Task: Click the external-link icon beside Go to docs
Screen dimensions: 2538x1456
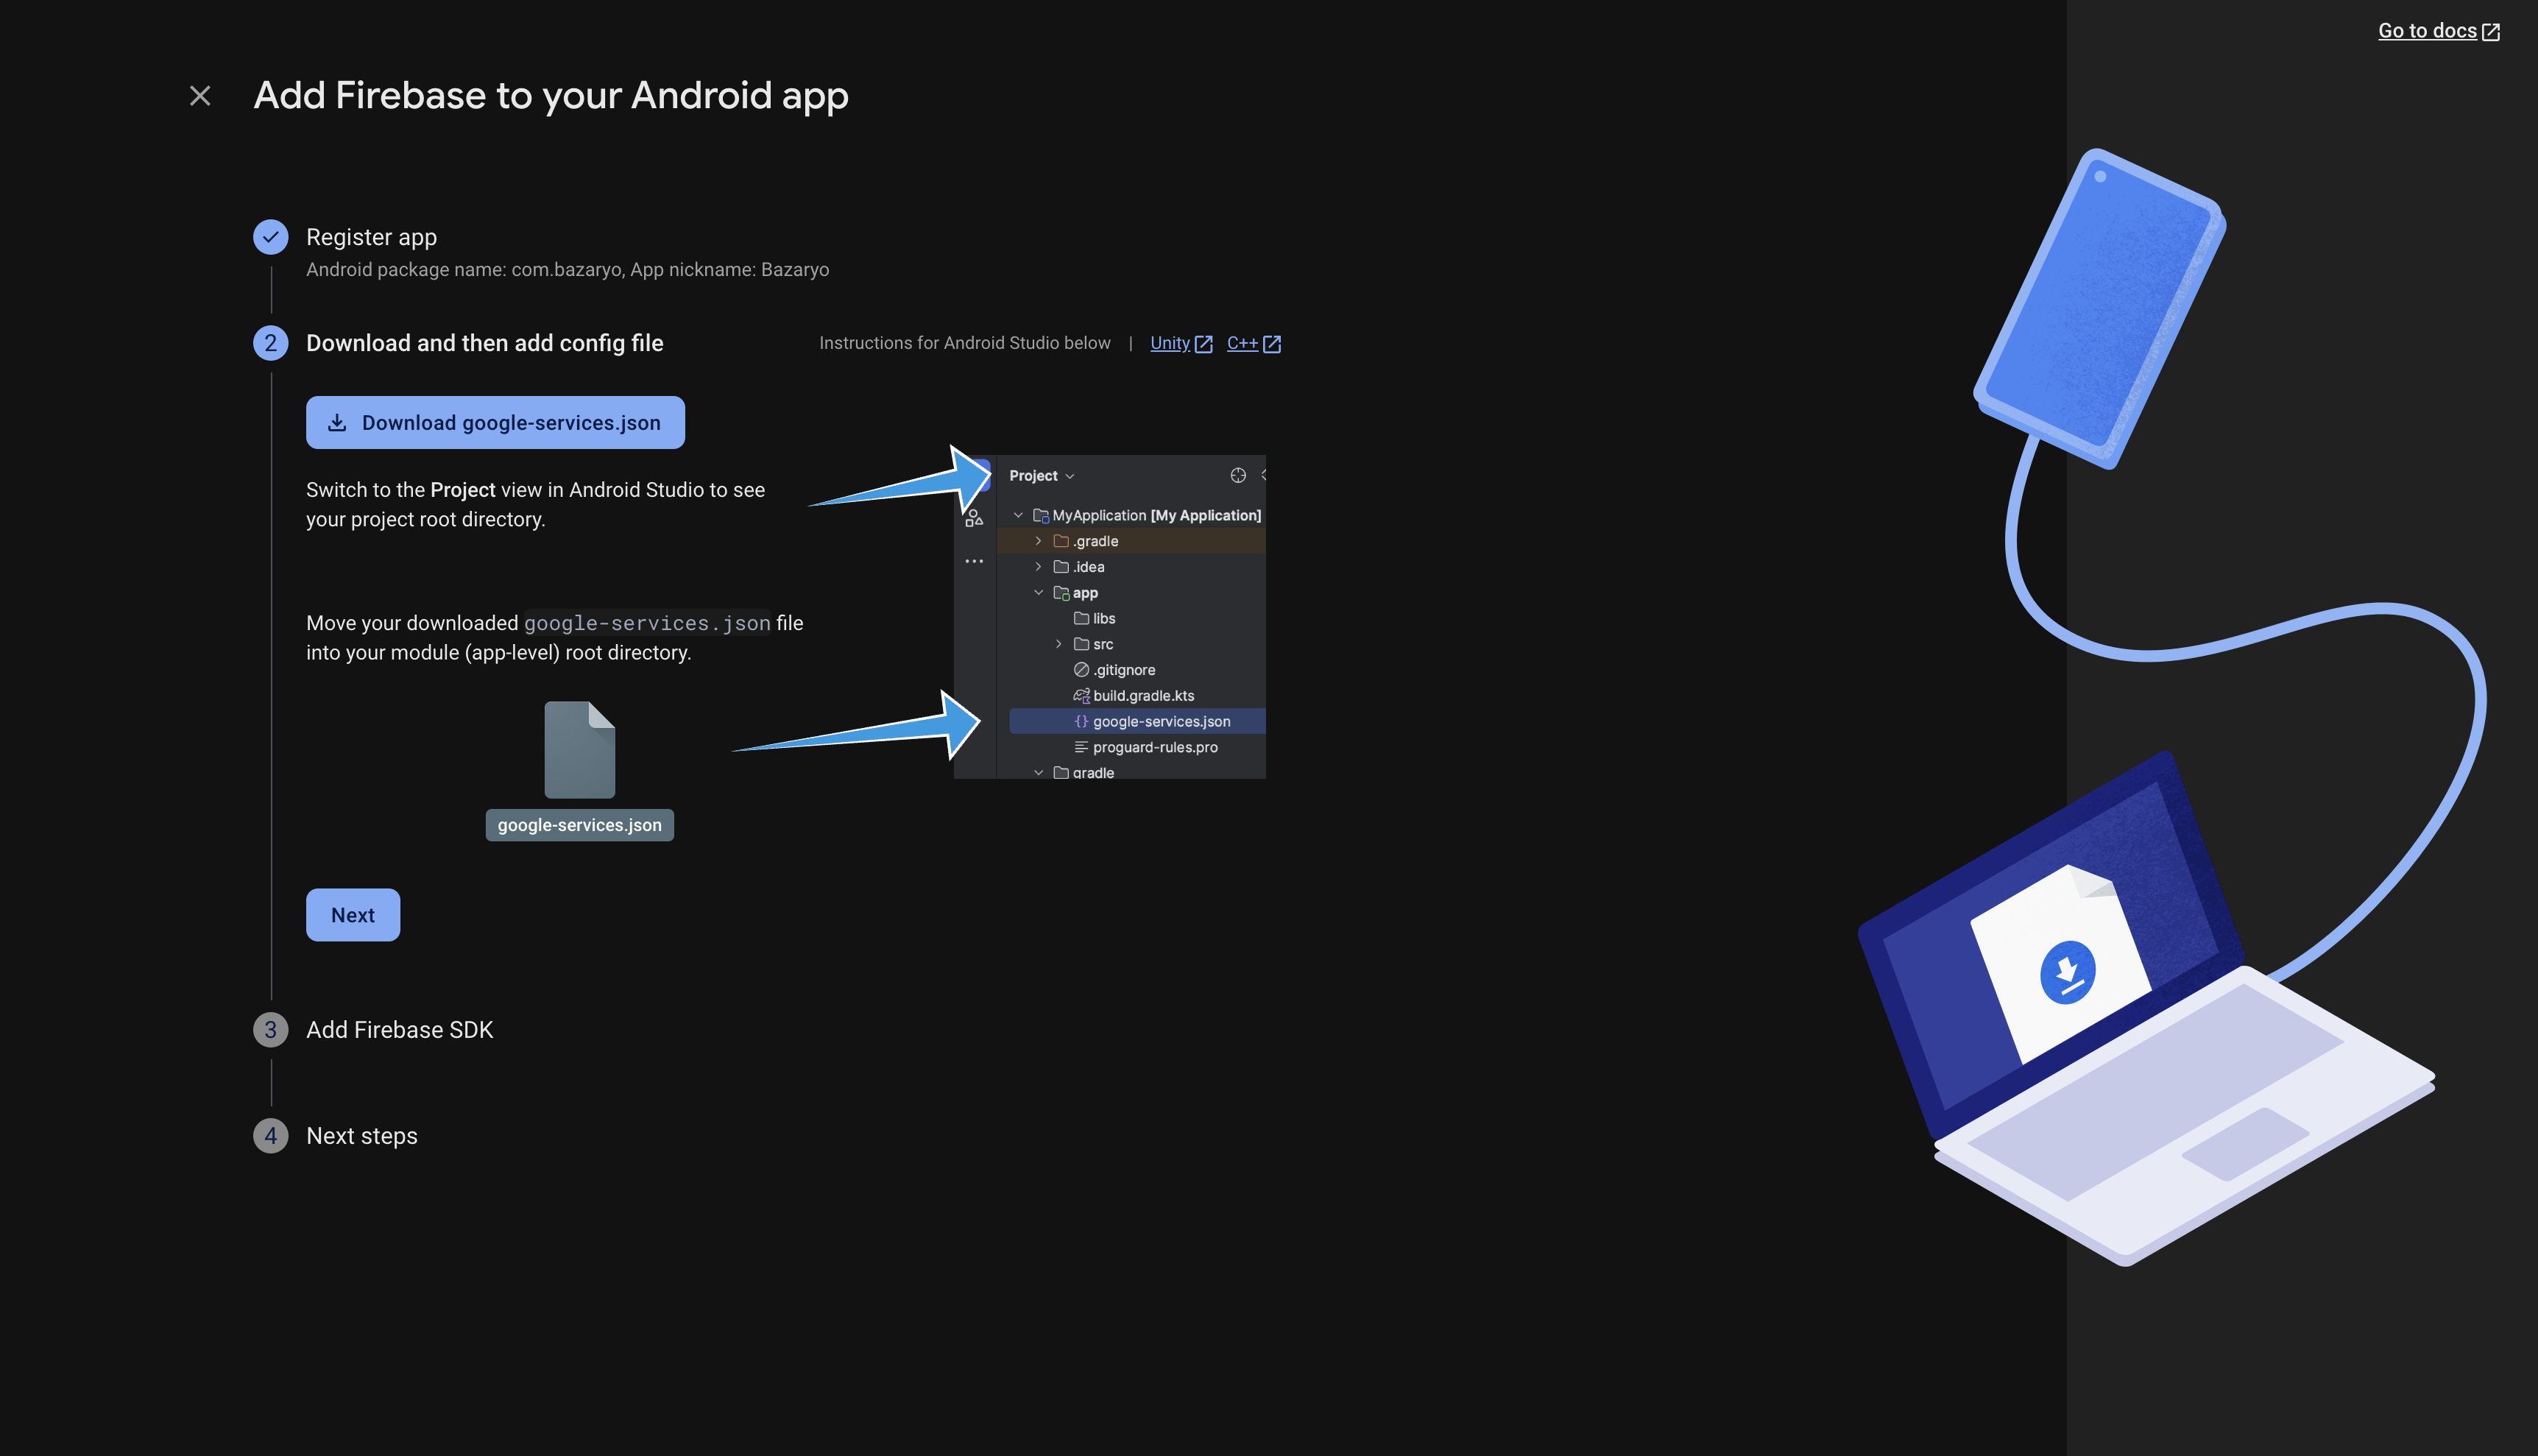Action: pos(2491,32)
